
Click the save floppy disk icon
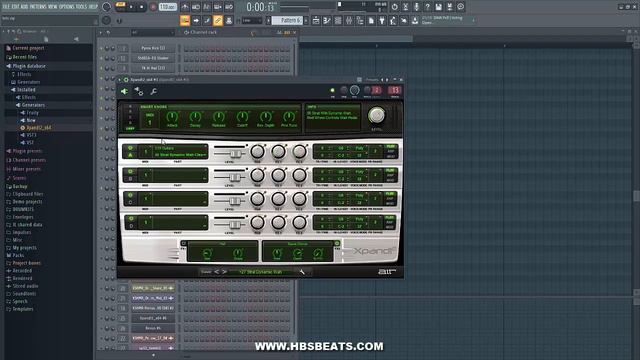tap(438, 7)
